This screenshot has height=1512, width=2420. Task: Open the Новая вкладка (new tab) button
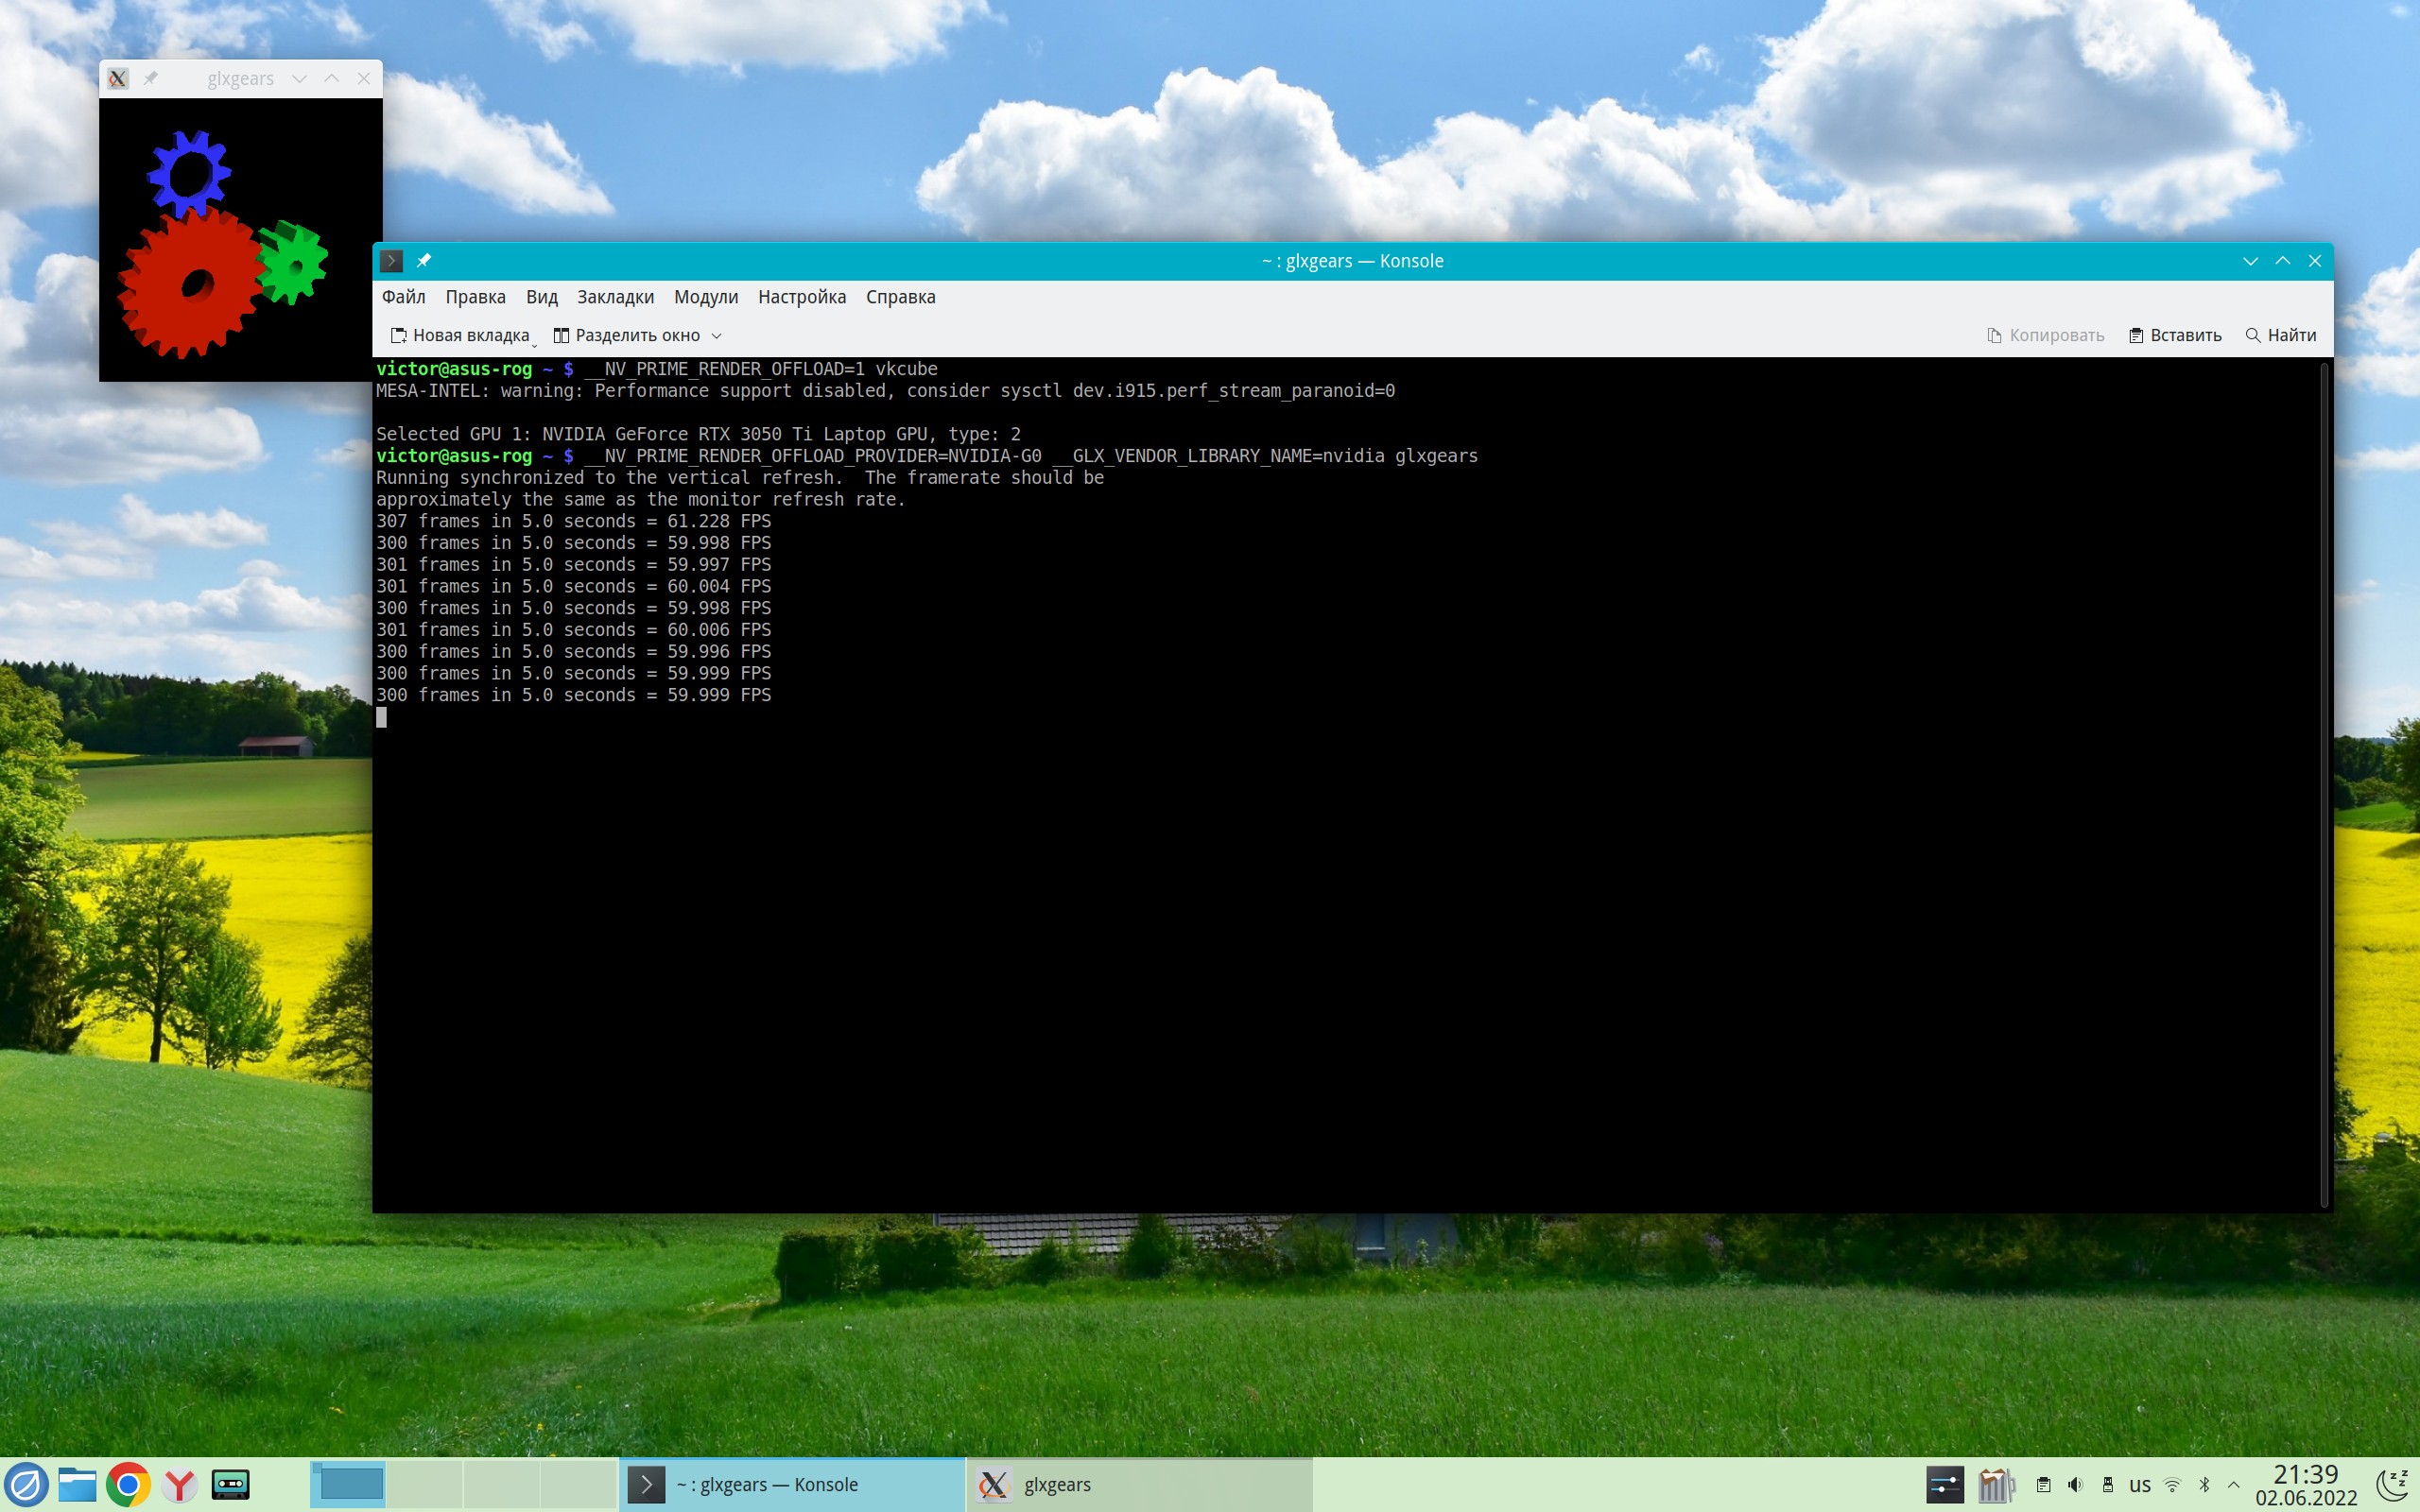point(460,335)
